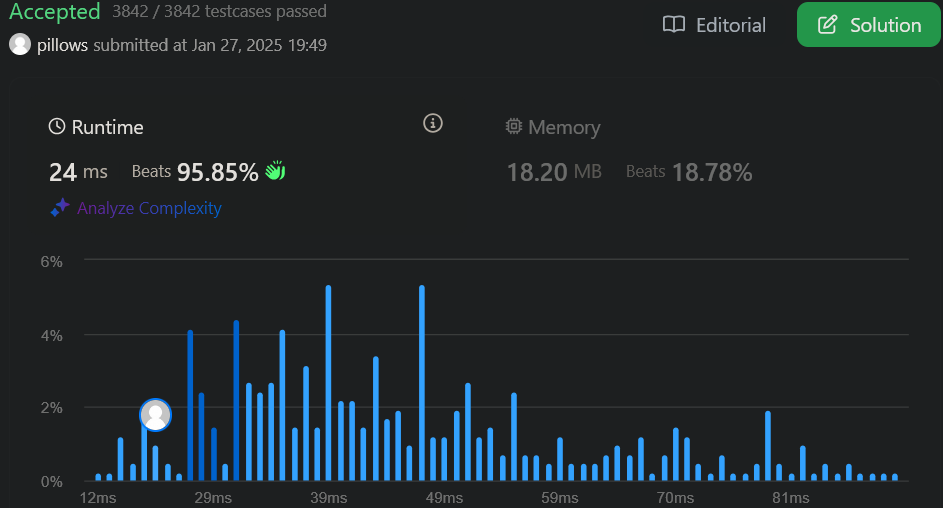Click the user avatar marker on chart
943x508 pixels.
[155, 415]
